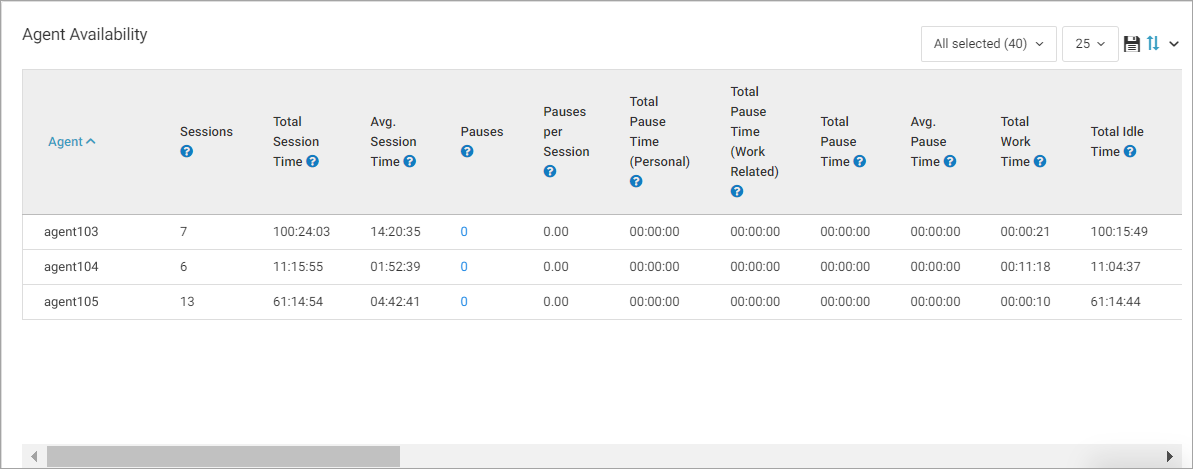This screenshot has width=1193, height=469.
Task: Open help icon beside Total Work Time
Action: [x=1039, y=161]
